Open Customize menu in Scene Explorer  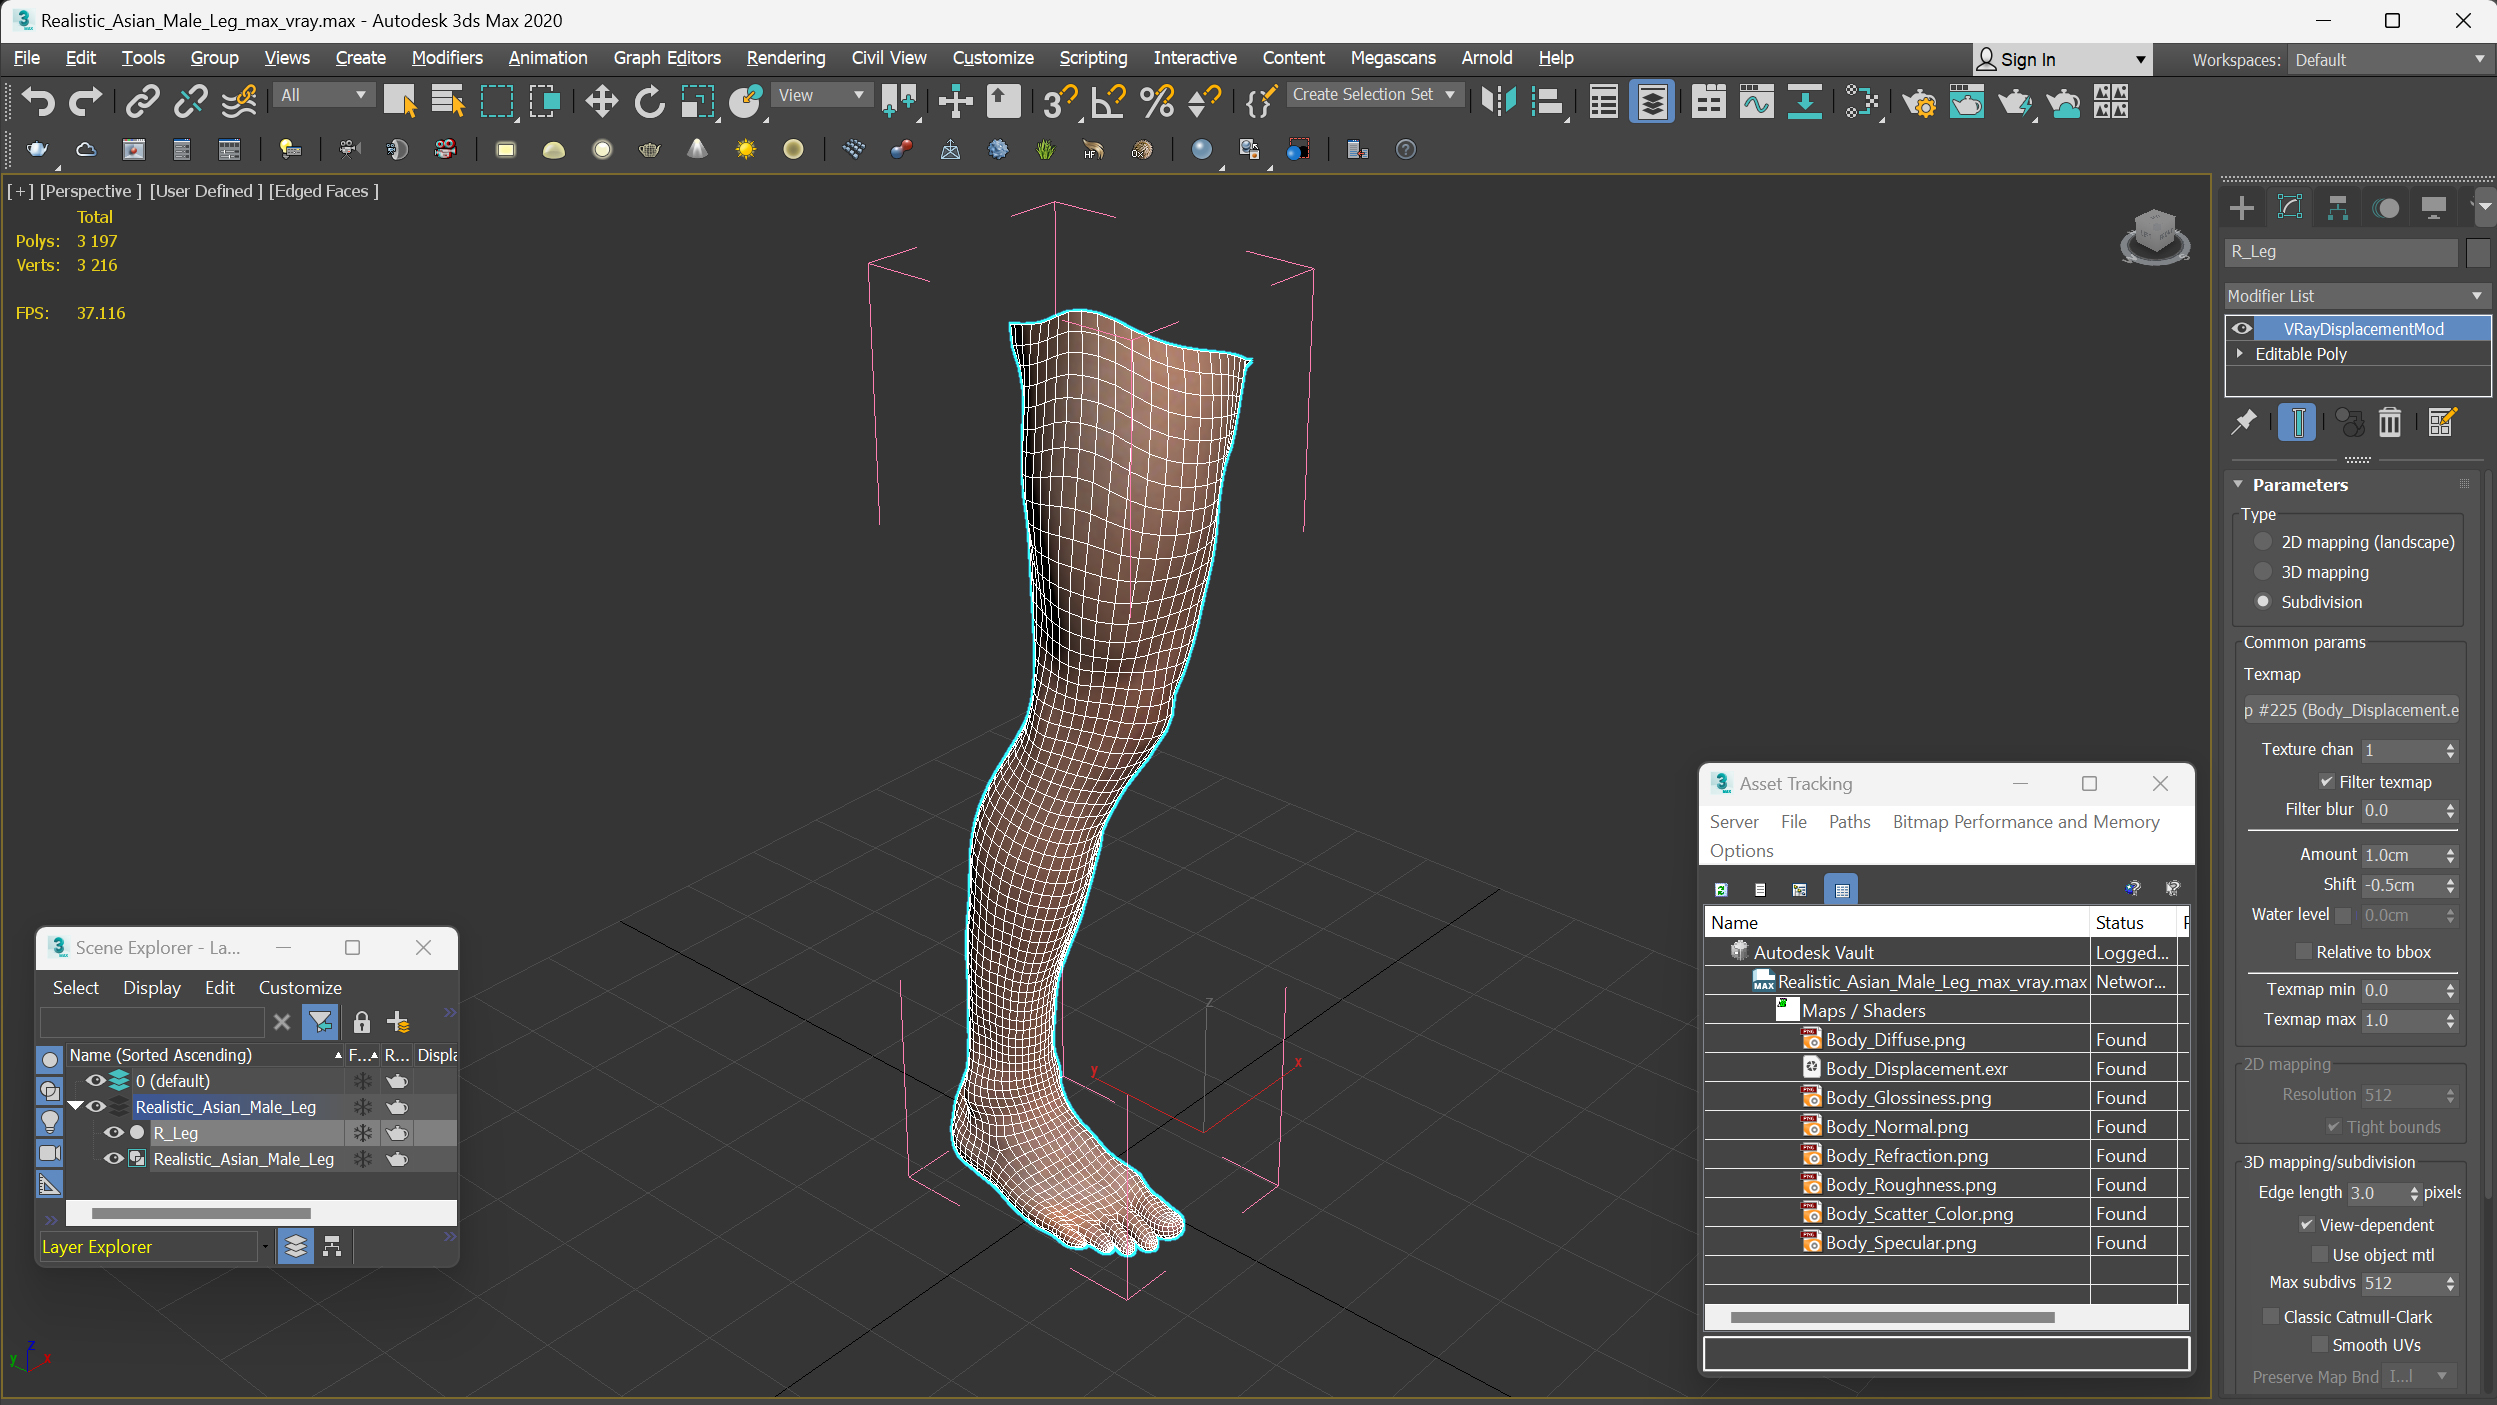[300, 988]
